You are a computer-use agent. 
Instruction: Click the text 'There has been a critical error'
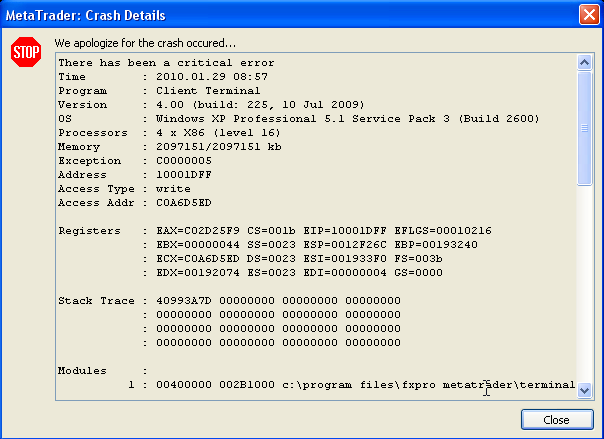pos(166,63)
